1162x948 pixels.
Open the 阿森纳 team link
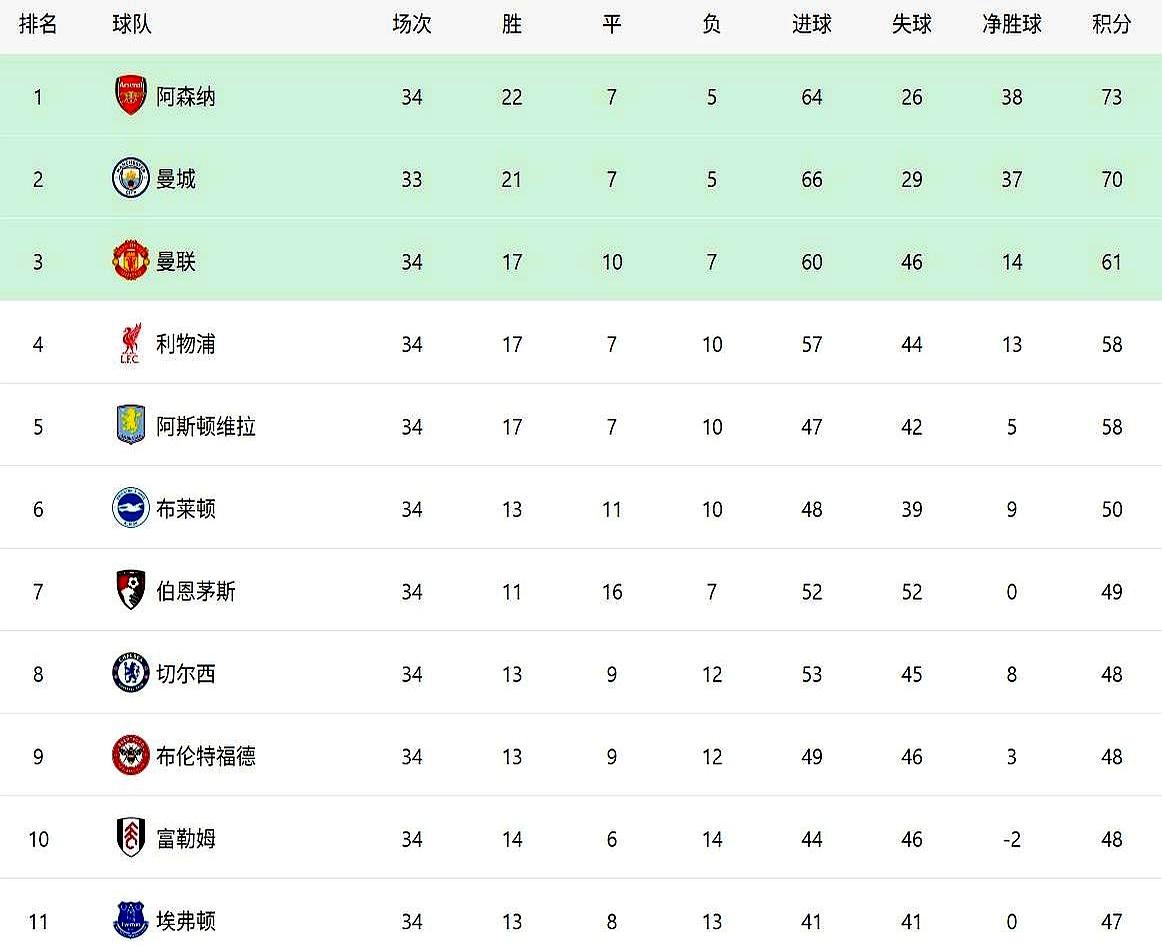186,97
